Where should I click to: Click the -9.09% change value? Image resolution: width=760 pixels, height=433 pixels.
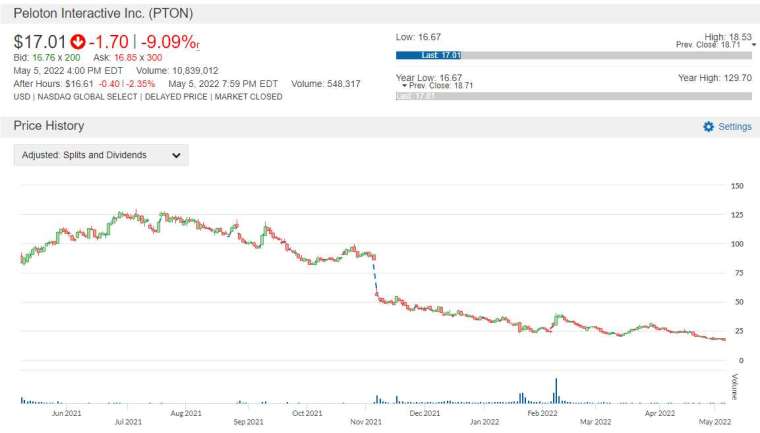click(x=170, y=42)
